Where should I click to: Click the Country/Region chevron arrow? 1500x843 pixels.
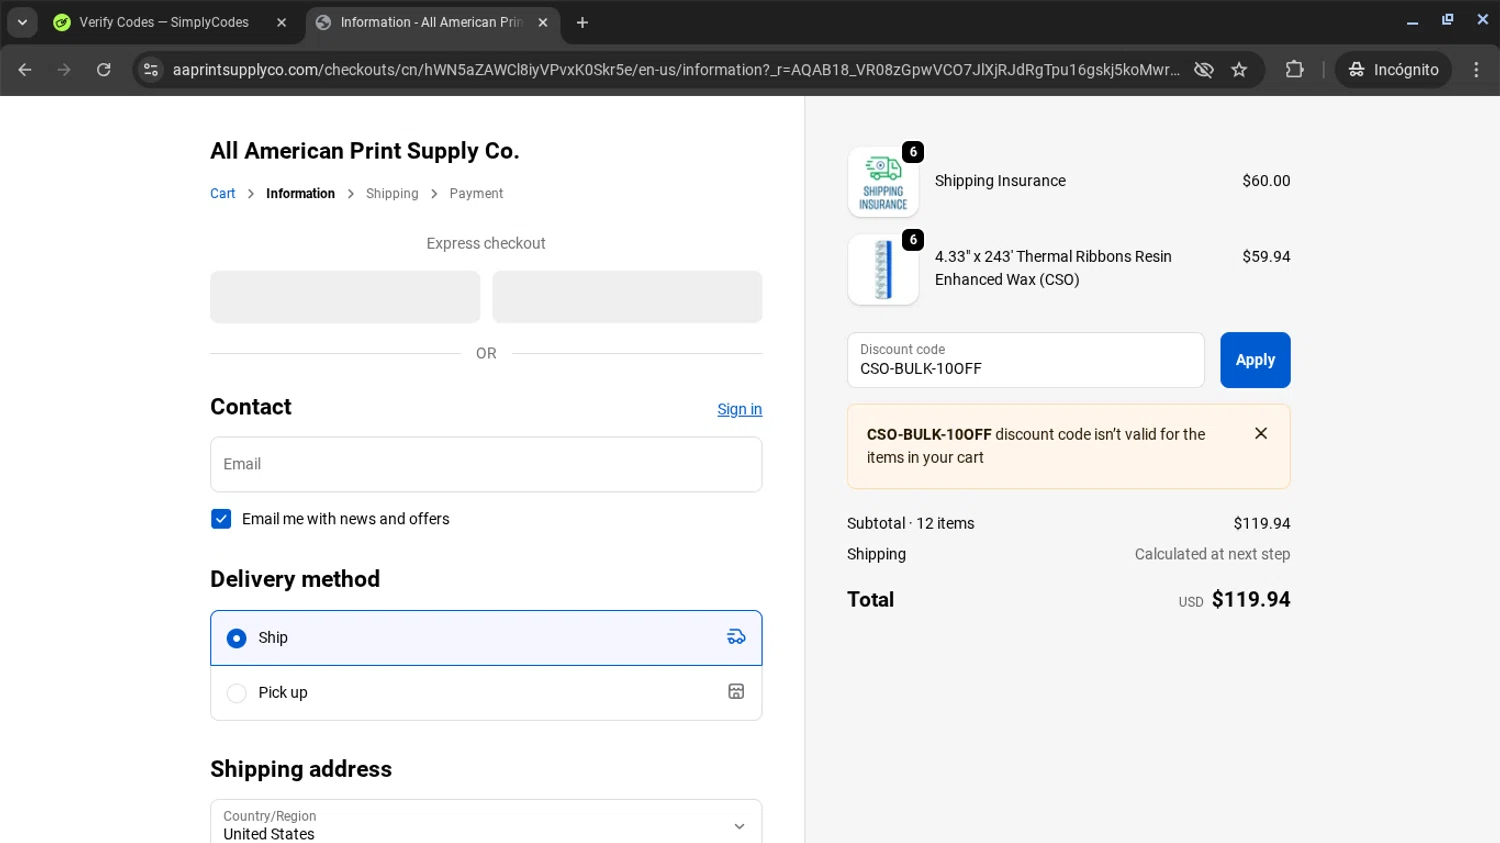click(739, 826)
